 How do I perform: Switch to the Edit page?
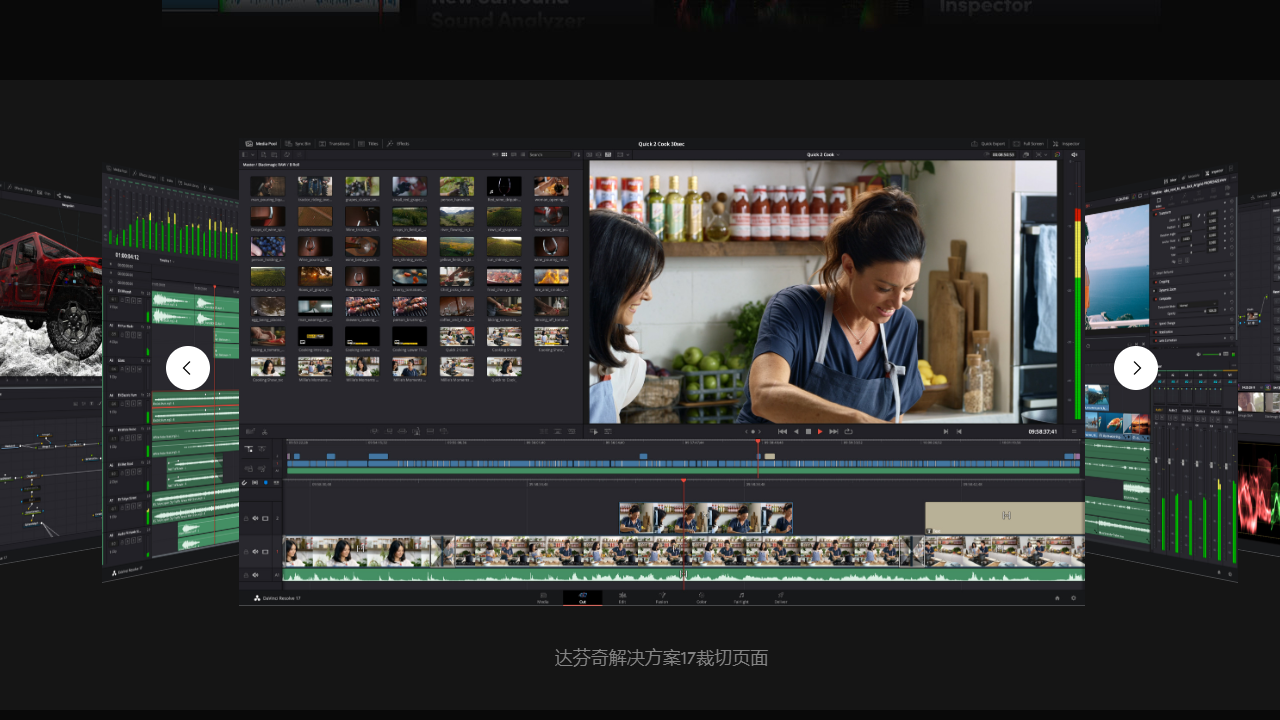click(x=622, y=597)
